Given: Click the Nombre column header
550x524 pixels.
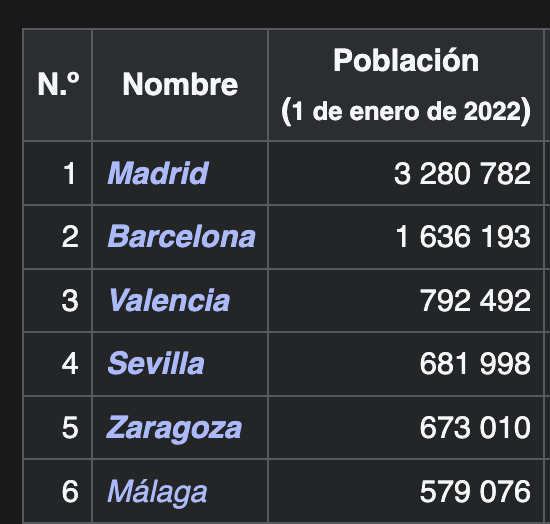Looking at the screenshot, I should tap(180, 84).
